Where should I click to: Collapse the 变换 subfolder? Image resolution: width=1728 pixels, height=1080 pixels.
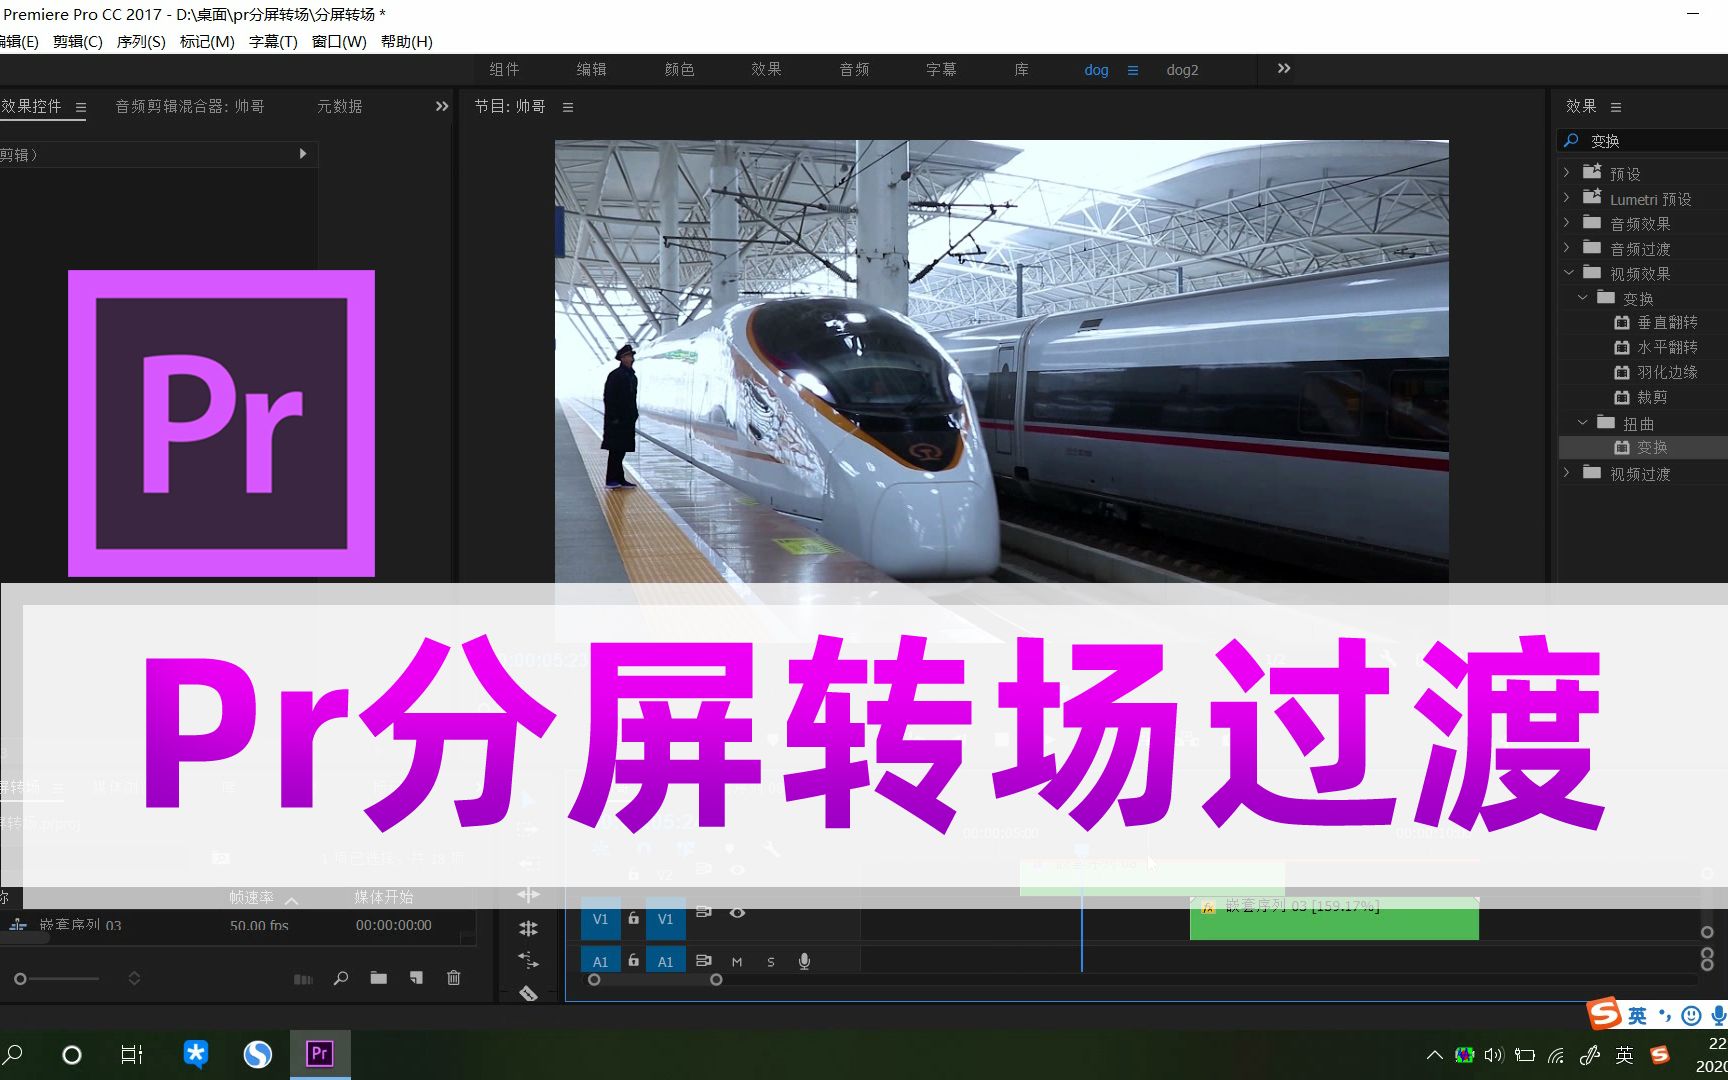1582,298
